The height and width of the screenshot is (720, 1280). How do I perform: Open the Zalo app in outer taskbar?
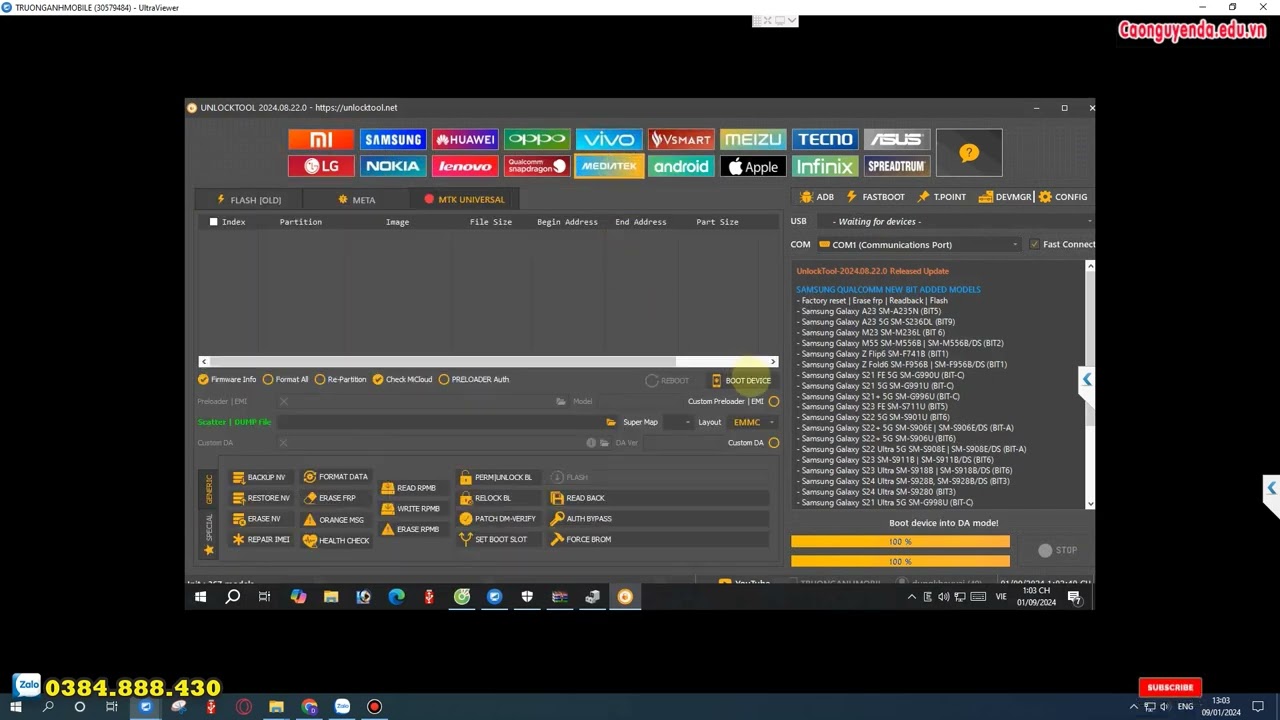pyautogui.click(x=342, y=707)
